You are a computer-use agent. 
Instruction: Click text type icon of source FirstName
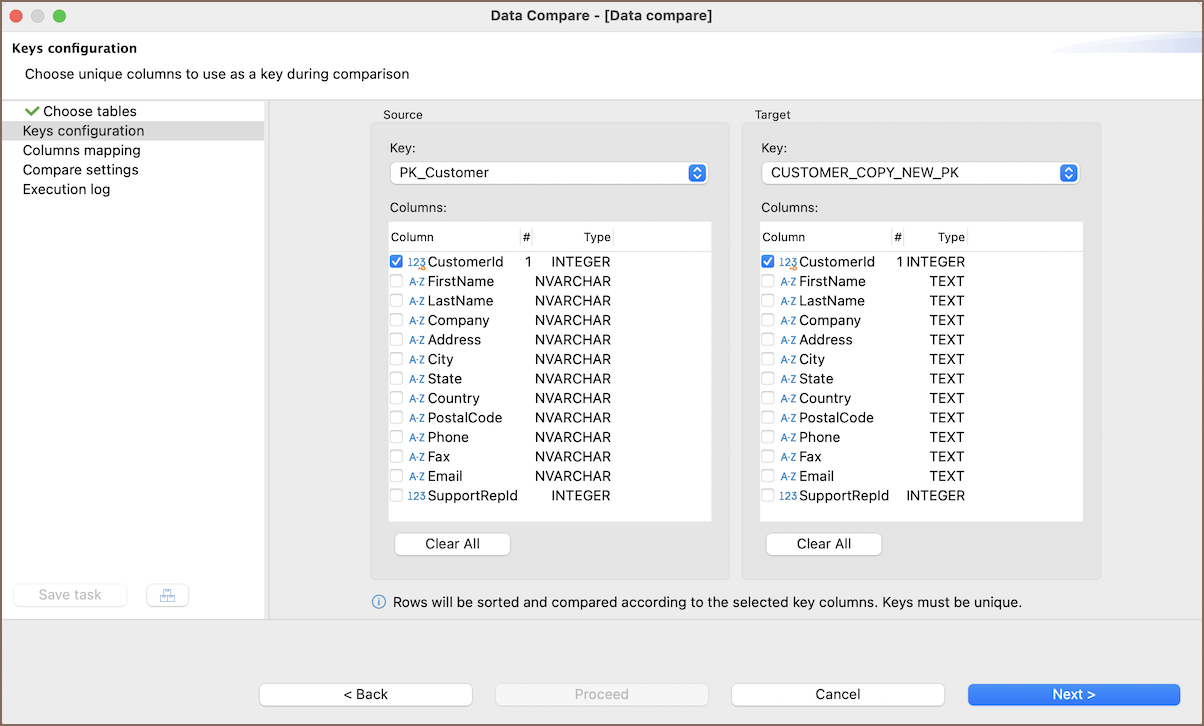click(x=416, y=282)
